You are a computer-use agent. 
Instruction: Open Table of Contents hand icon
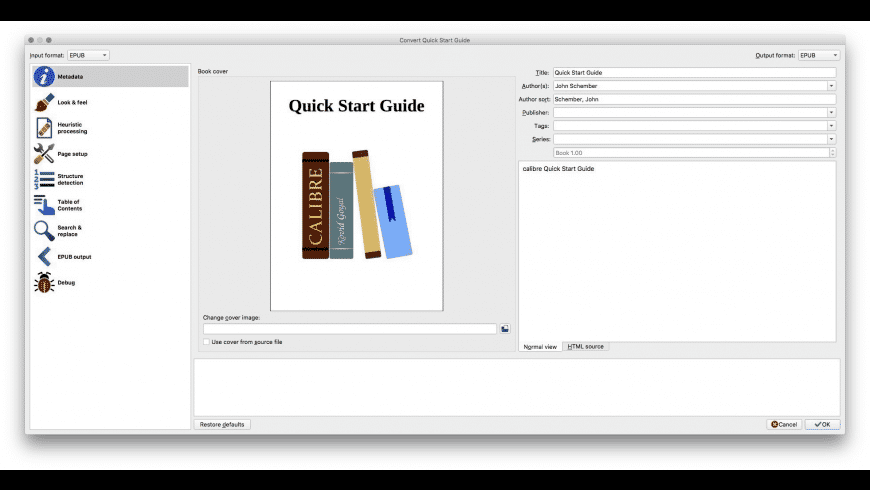[44, 205]
